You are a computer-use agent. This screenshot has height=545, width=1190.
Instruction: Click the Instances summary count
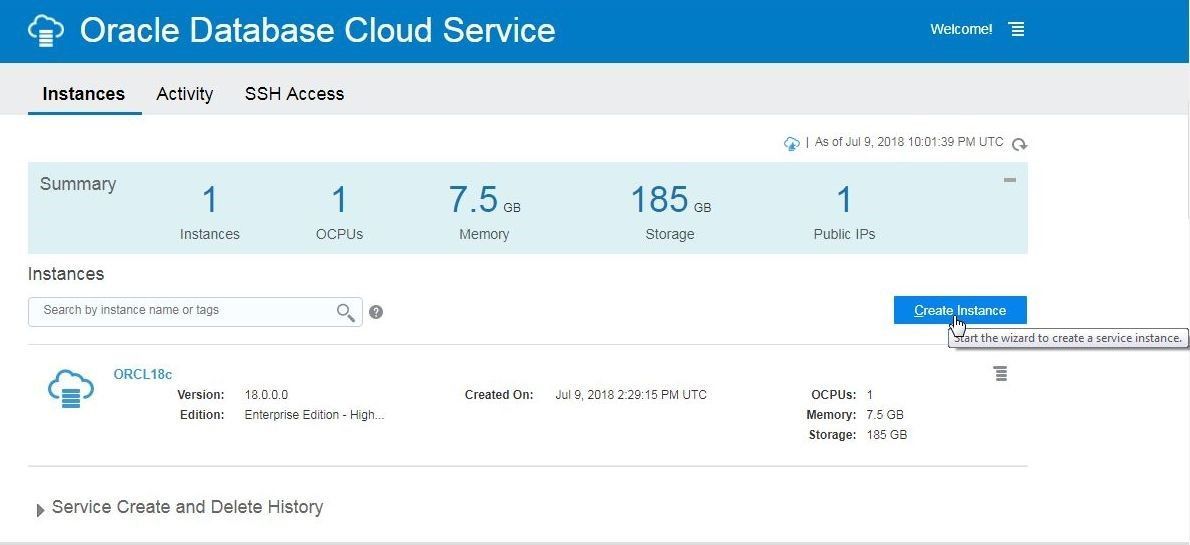tap(209, 200)
